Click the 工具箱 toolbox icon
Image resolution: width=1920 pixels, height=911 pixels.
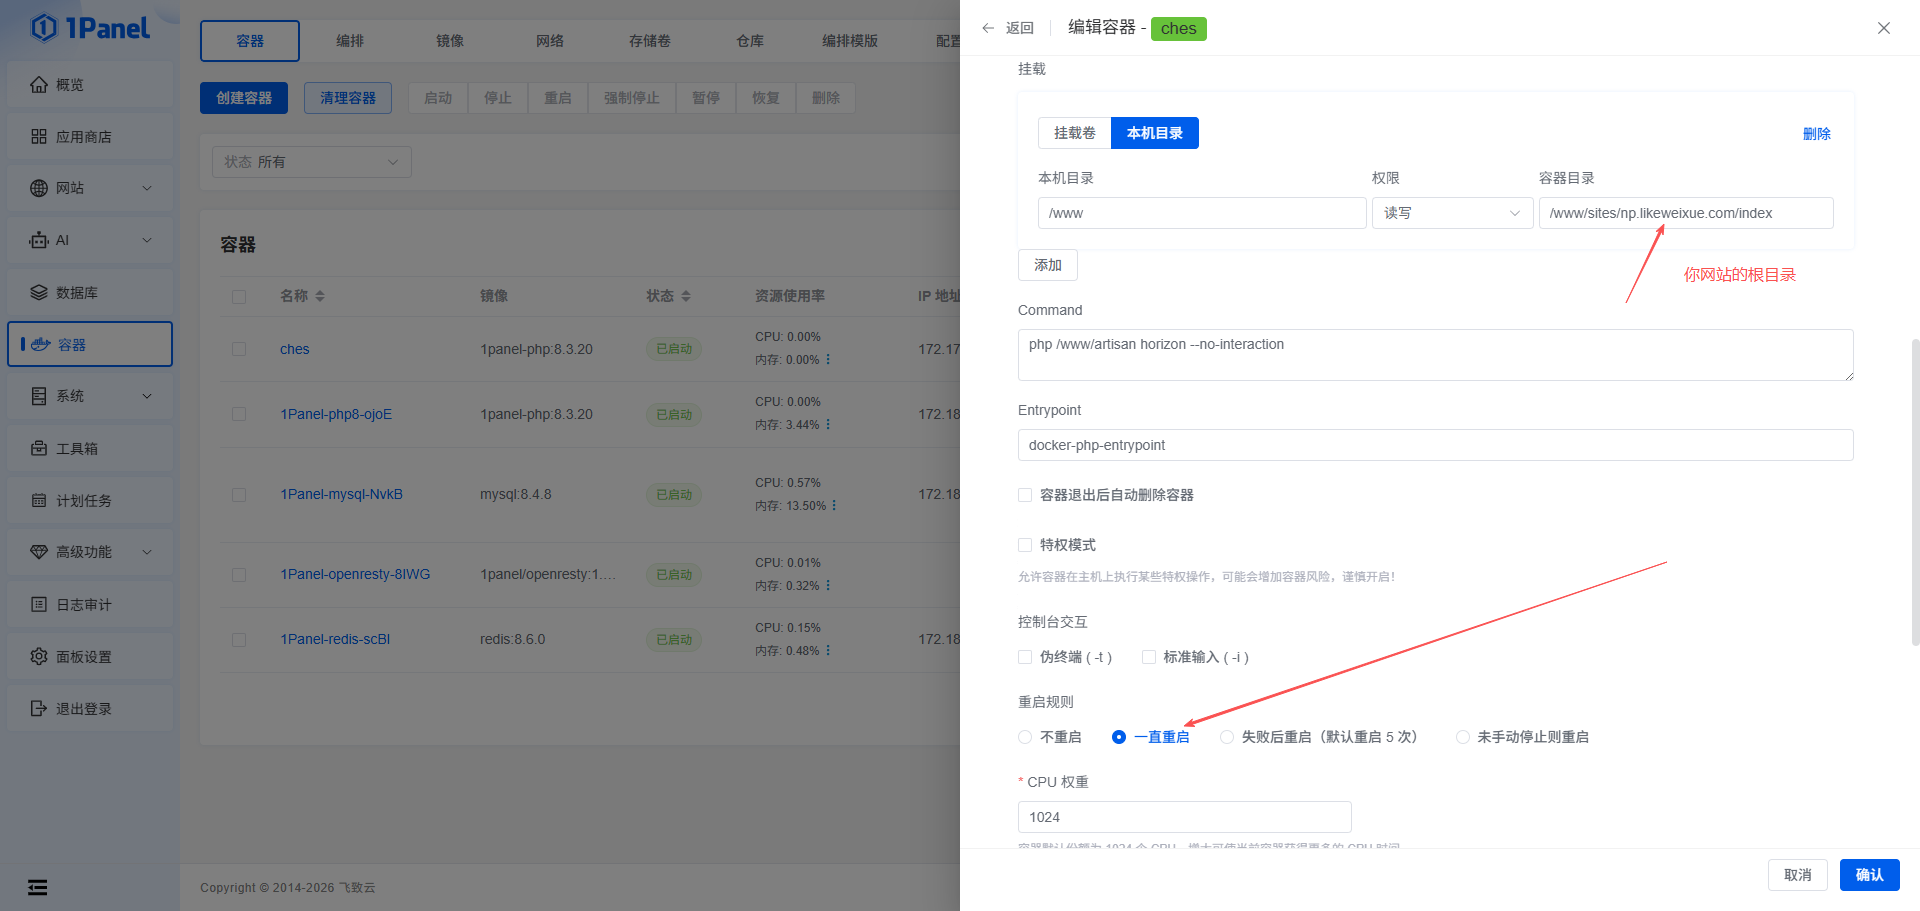pyautogui.click(x=39, y=449)
